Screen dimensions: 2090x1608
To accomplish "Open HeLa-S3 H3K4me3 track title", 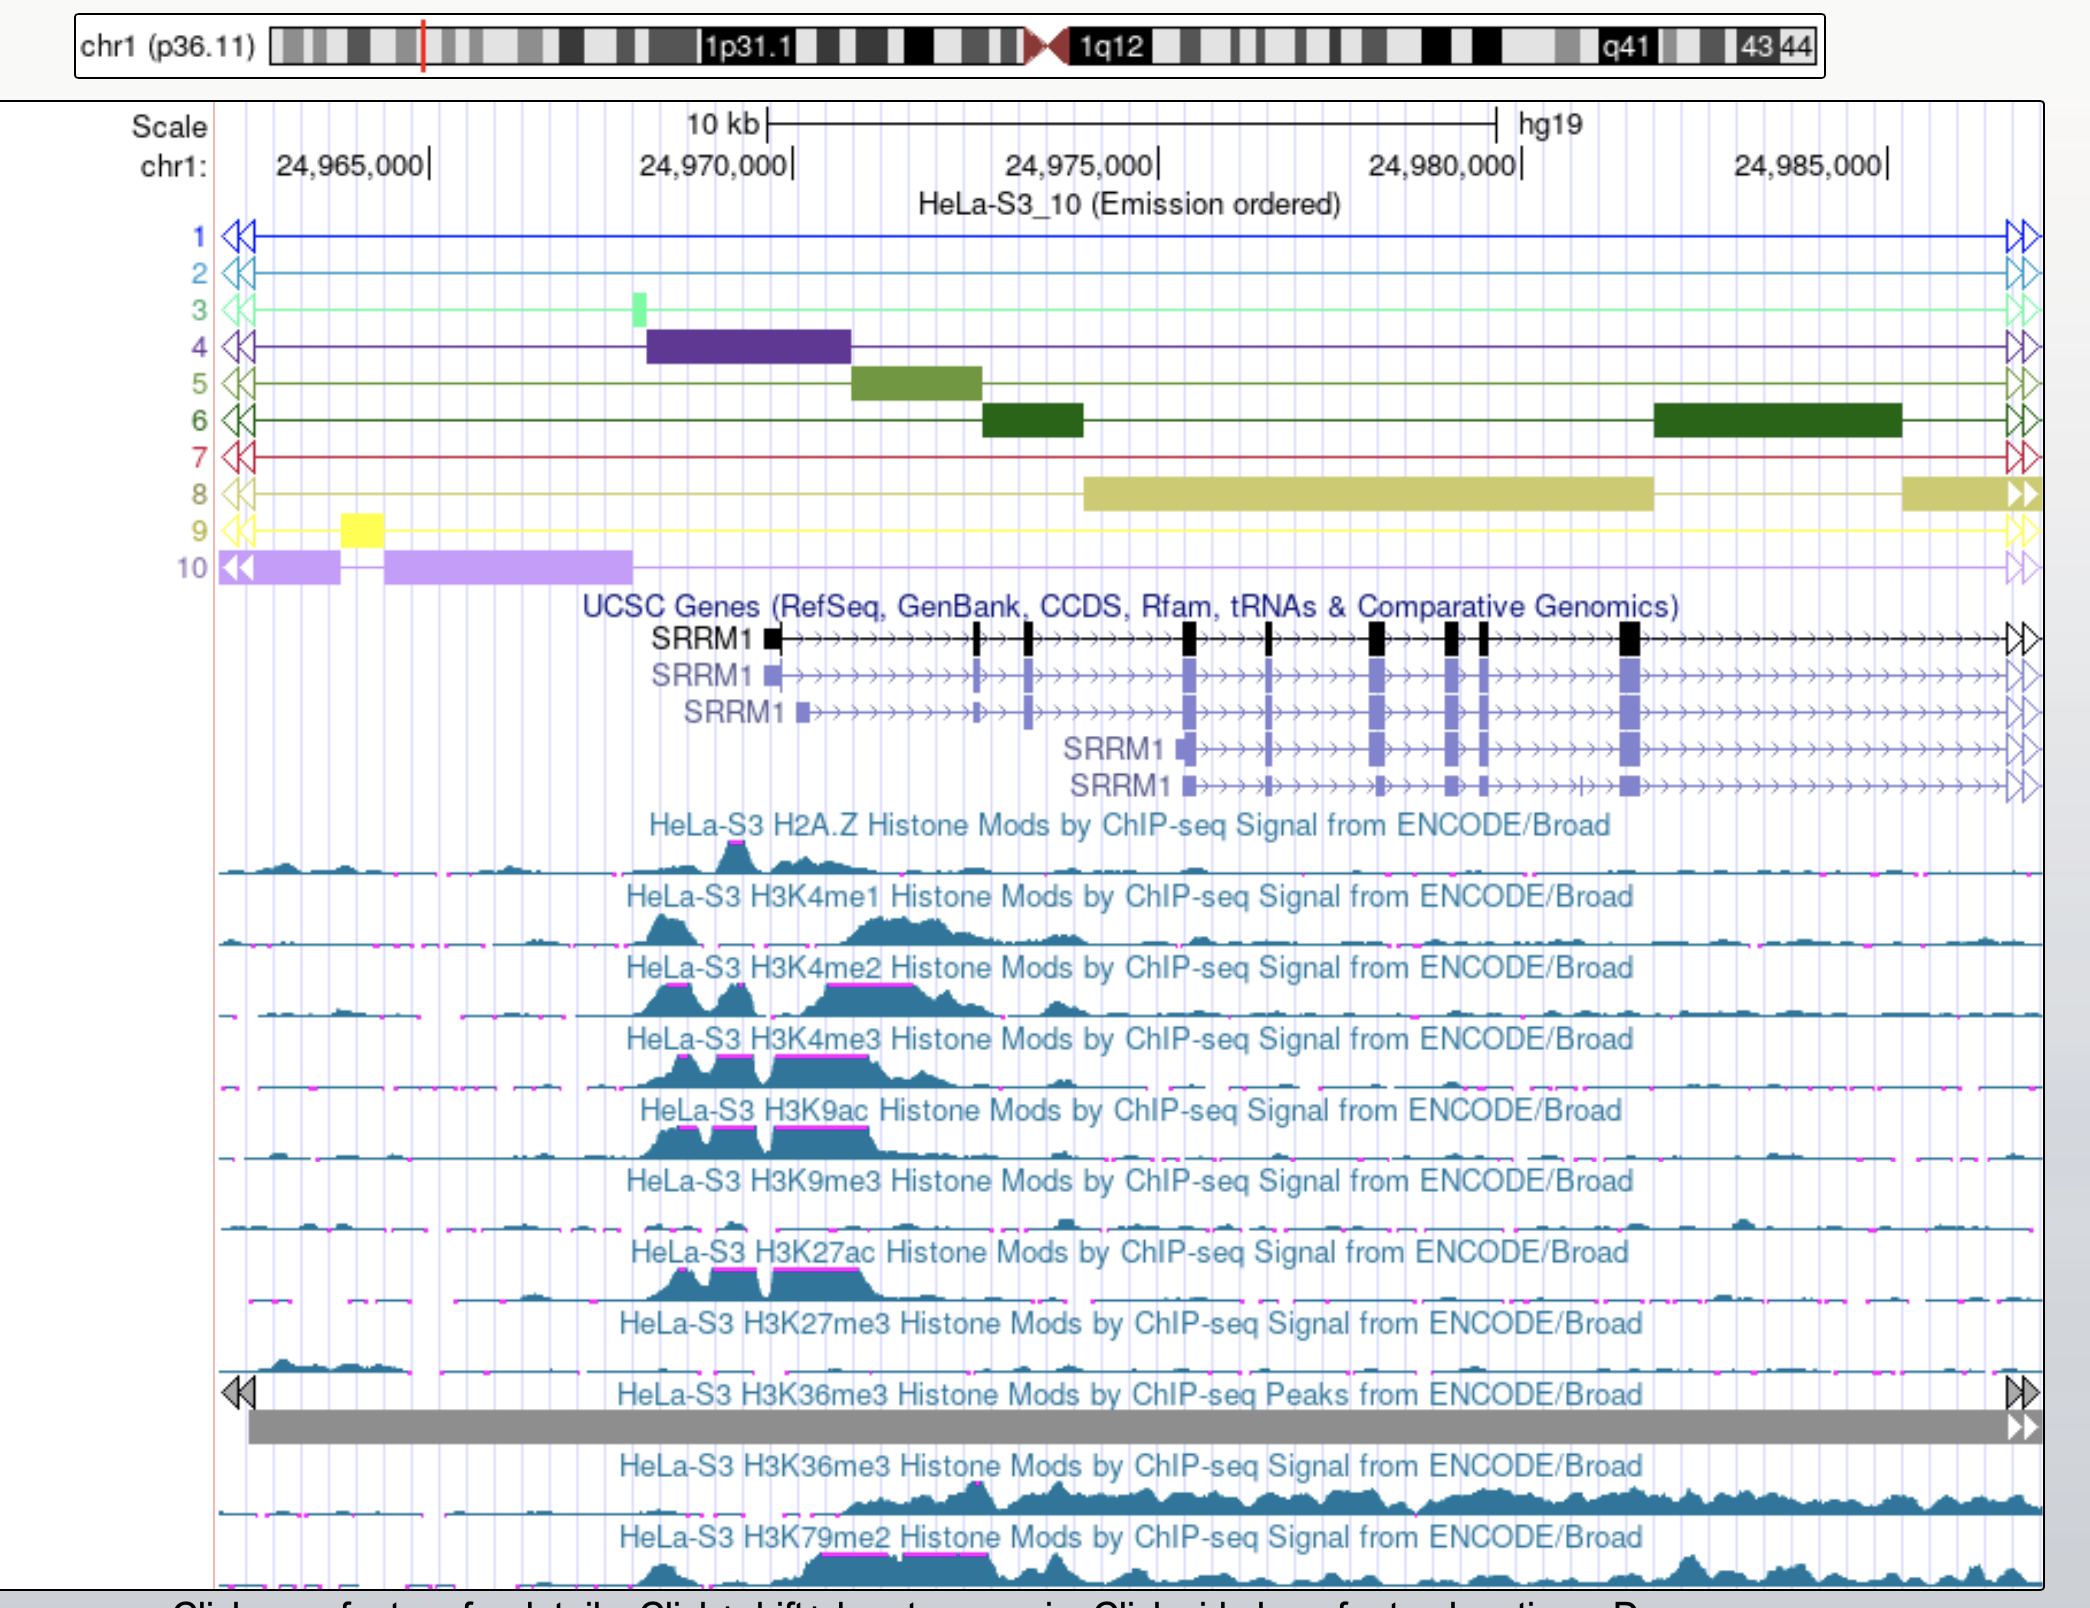I will [x=1129, y=1039].
